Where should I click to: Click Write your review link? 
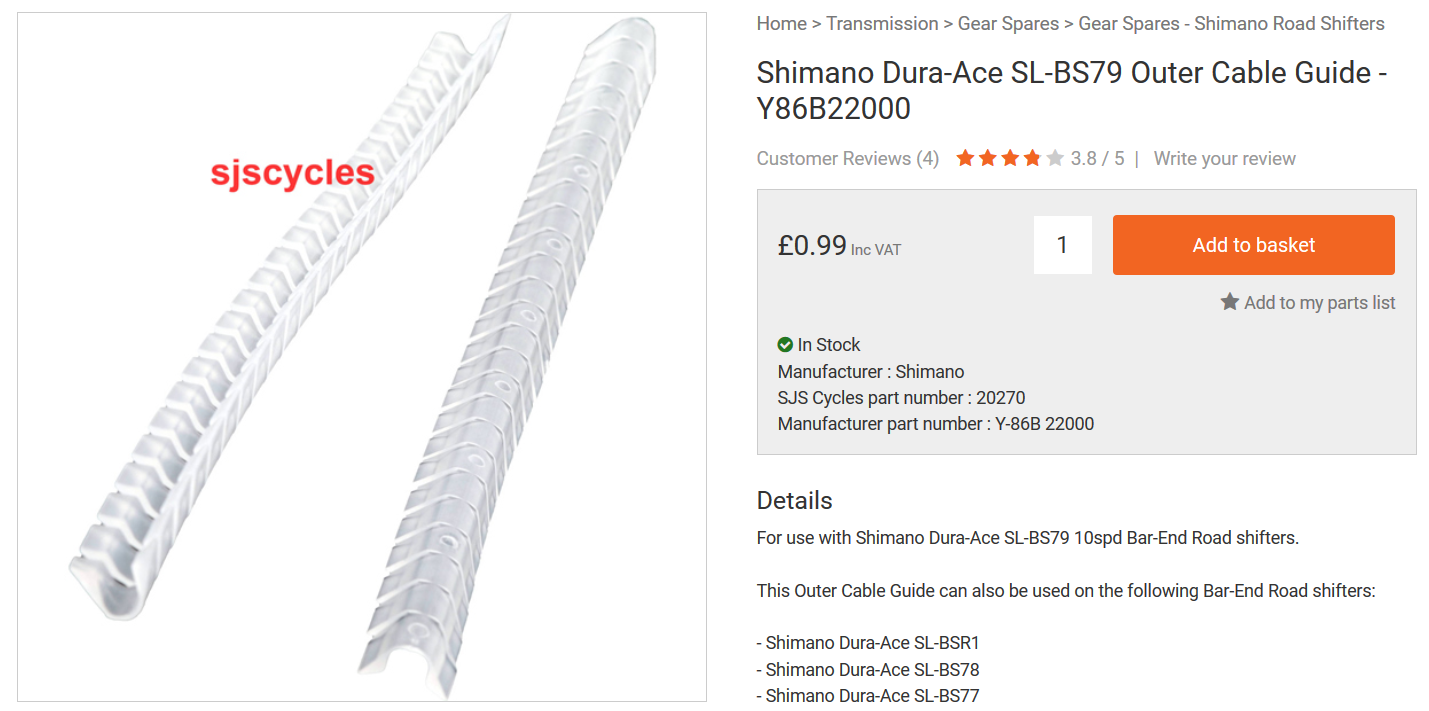[1224, 158]
